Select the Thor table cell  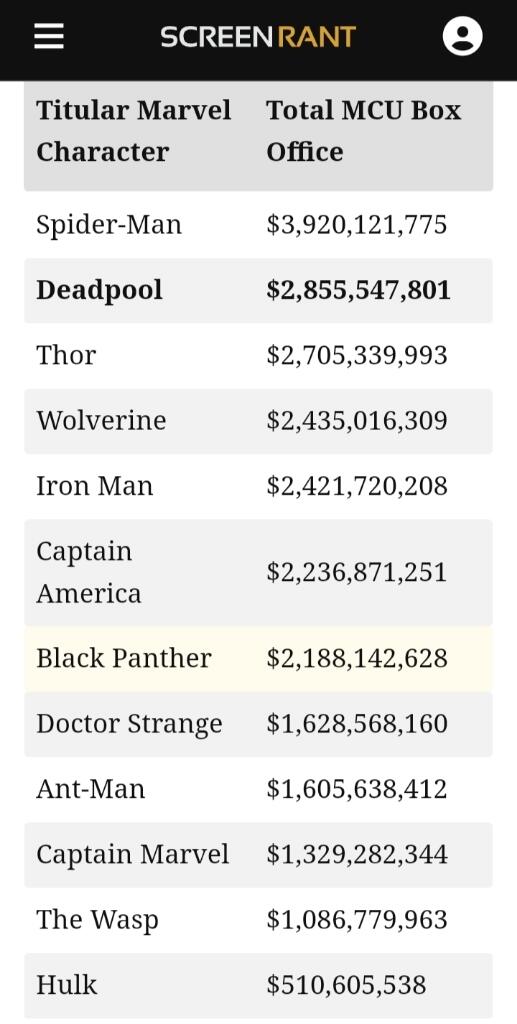coord(66,355)
